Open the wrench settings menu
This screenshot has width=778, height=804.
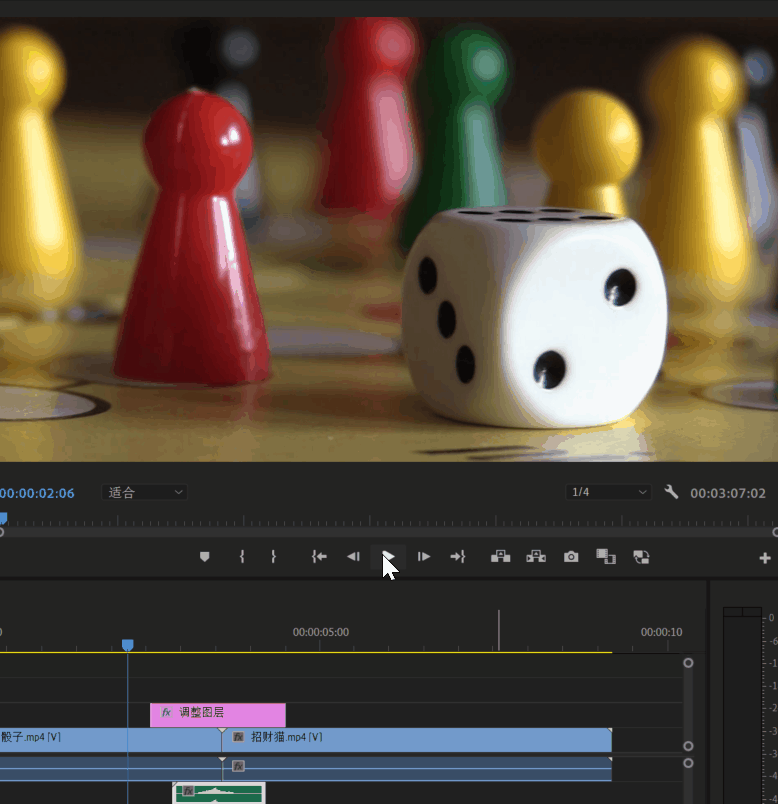click(x=671, y=492)
